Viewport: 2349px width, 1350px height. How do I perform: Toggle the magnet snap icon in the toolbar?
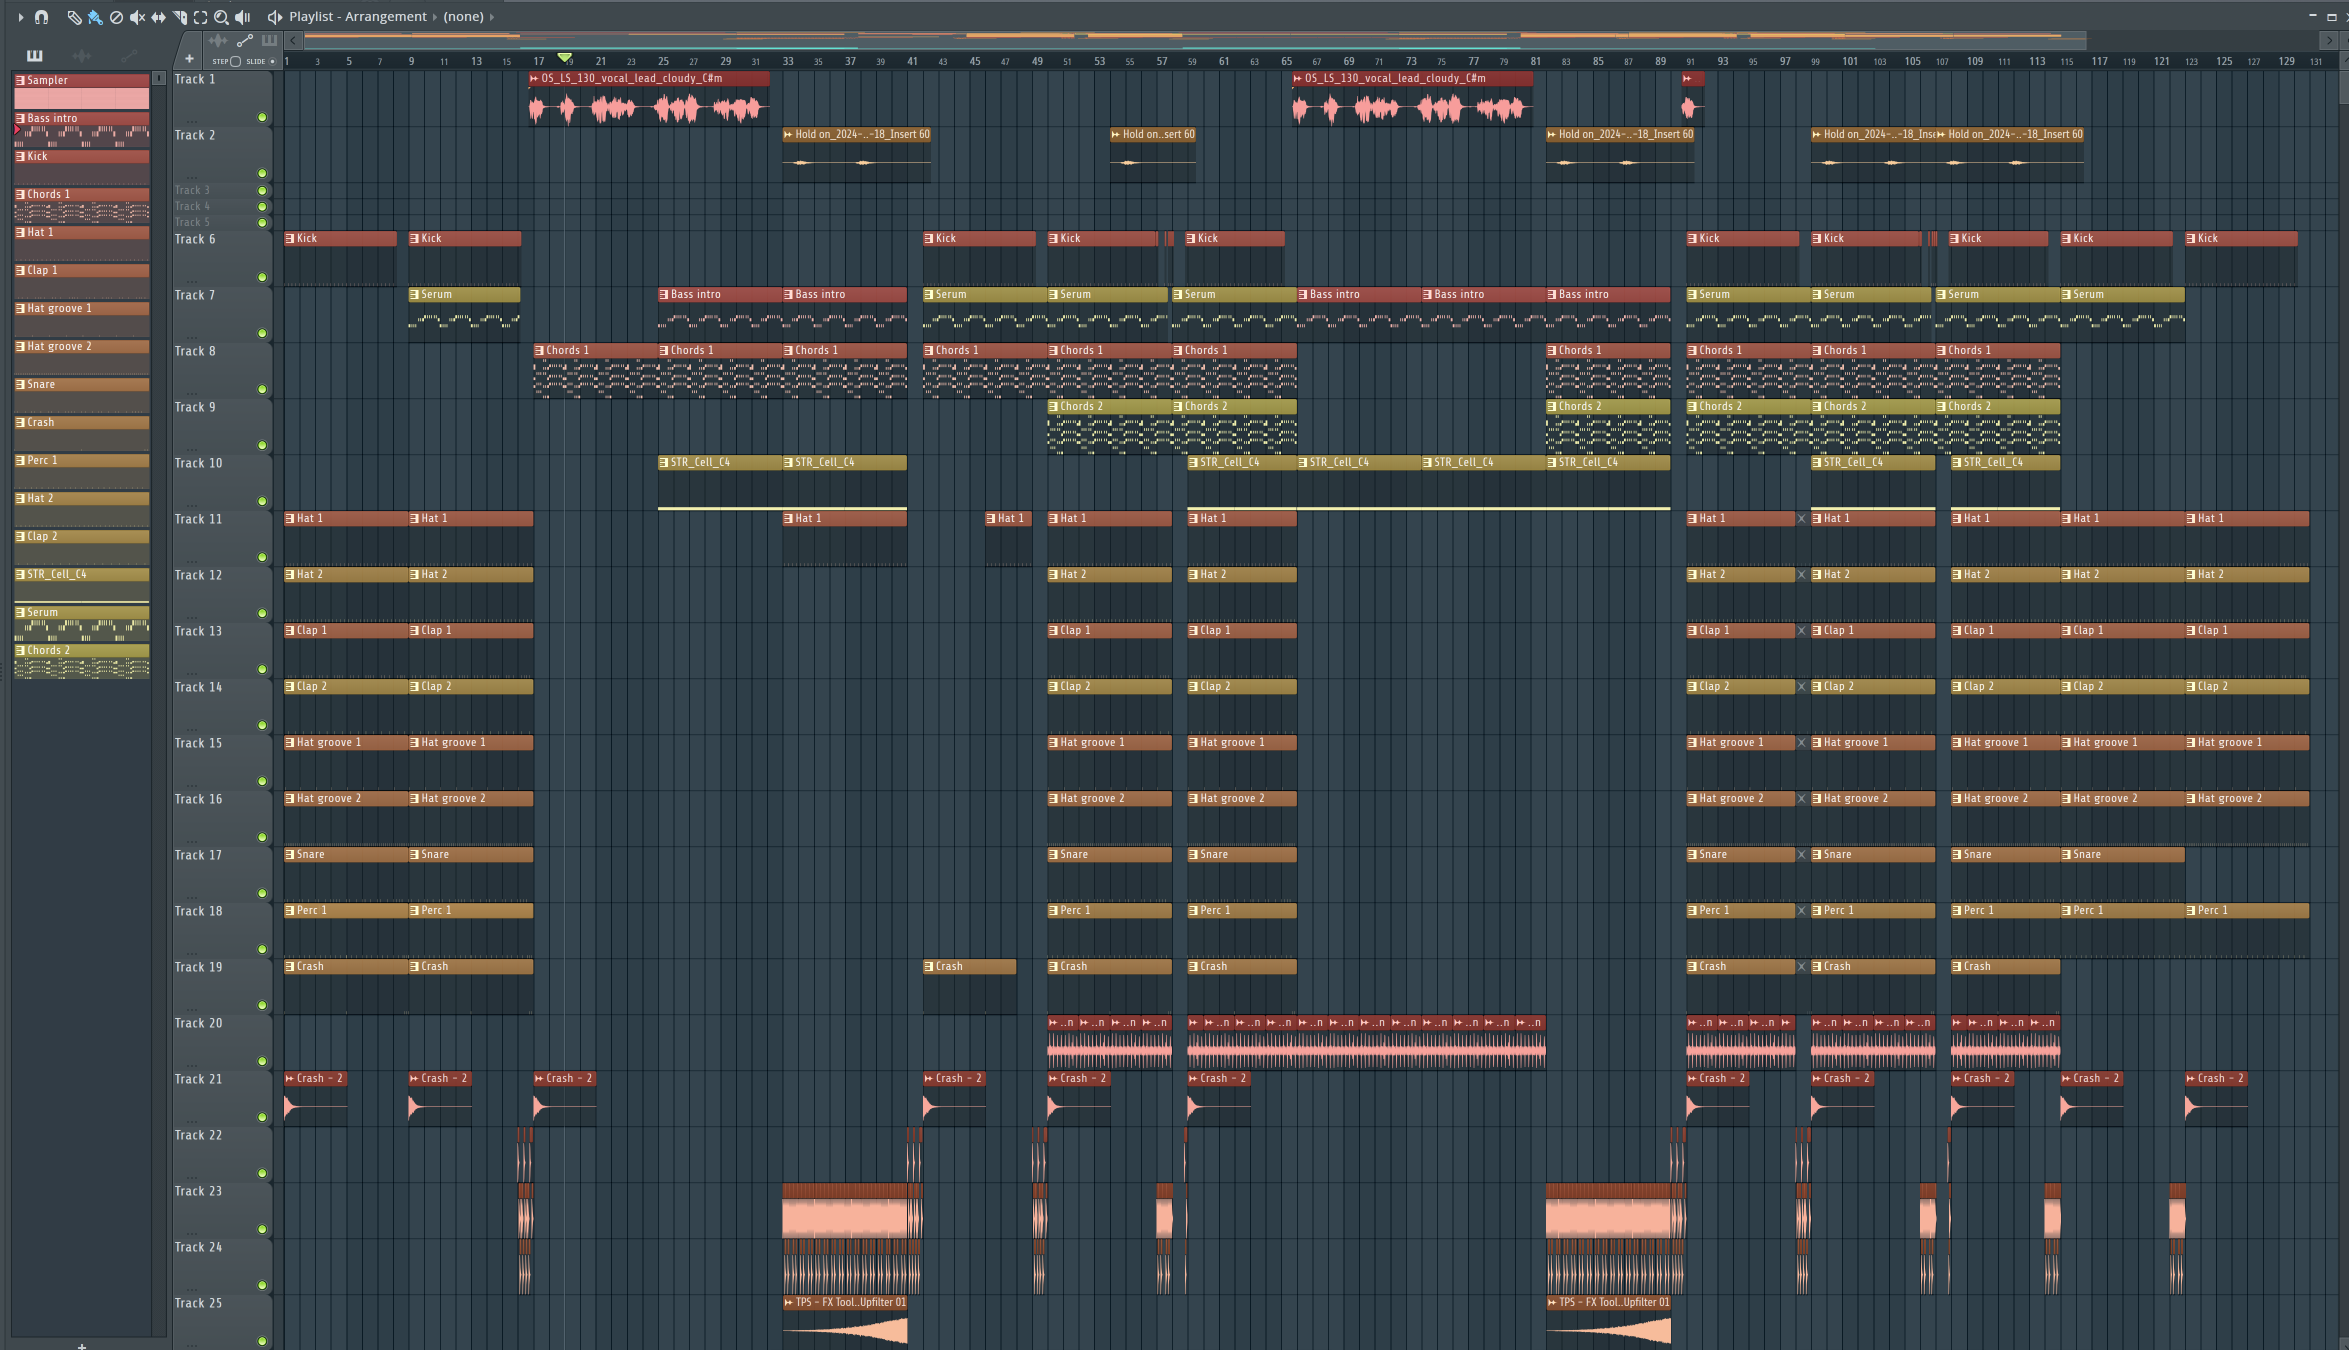[41, 17]
